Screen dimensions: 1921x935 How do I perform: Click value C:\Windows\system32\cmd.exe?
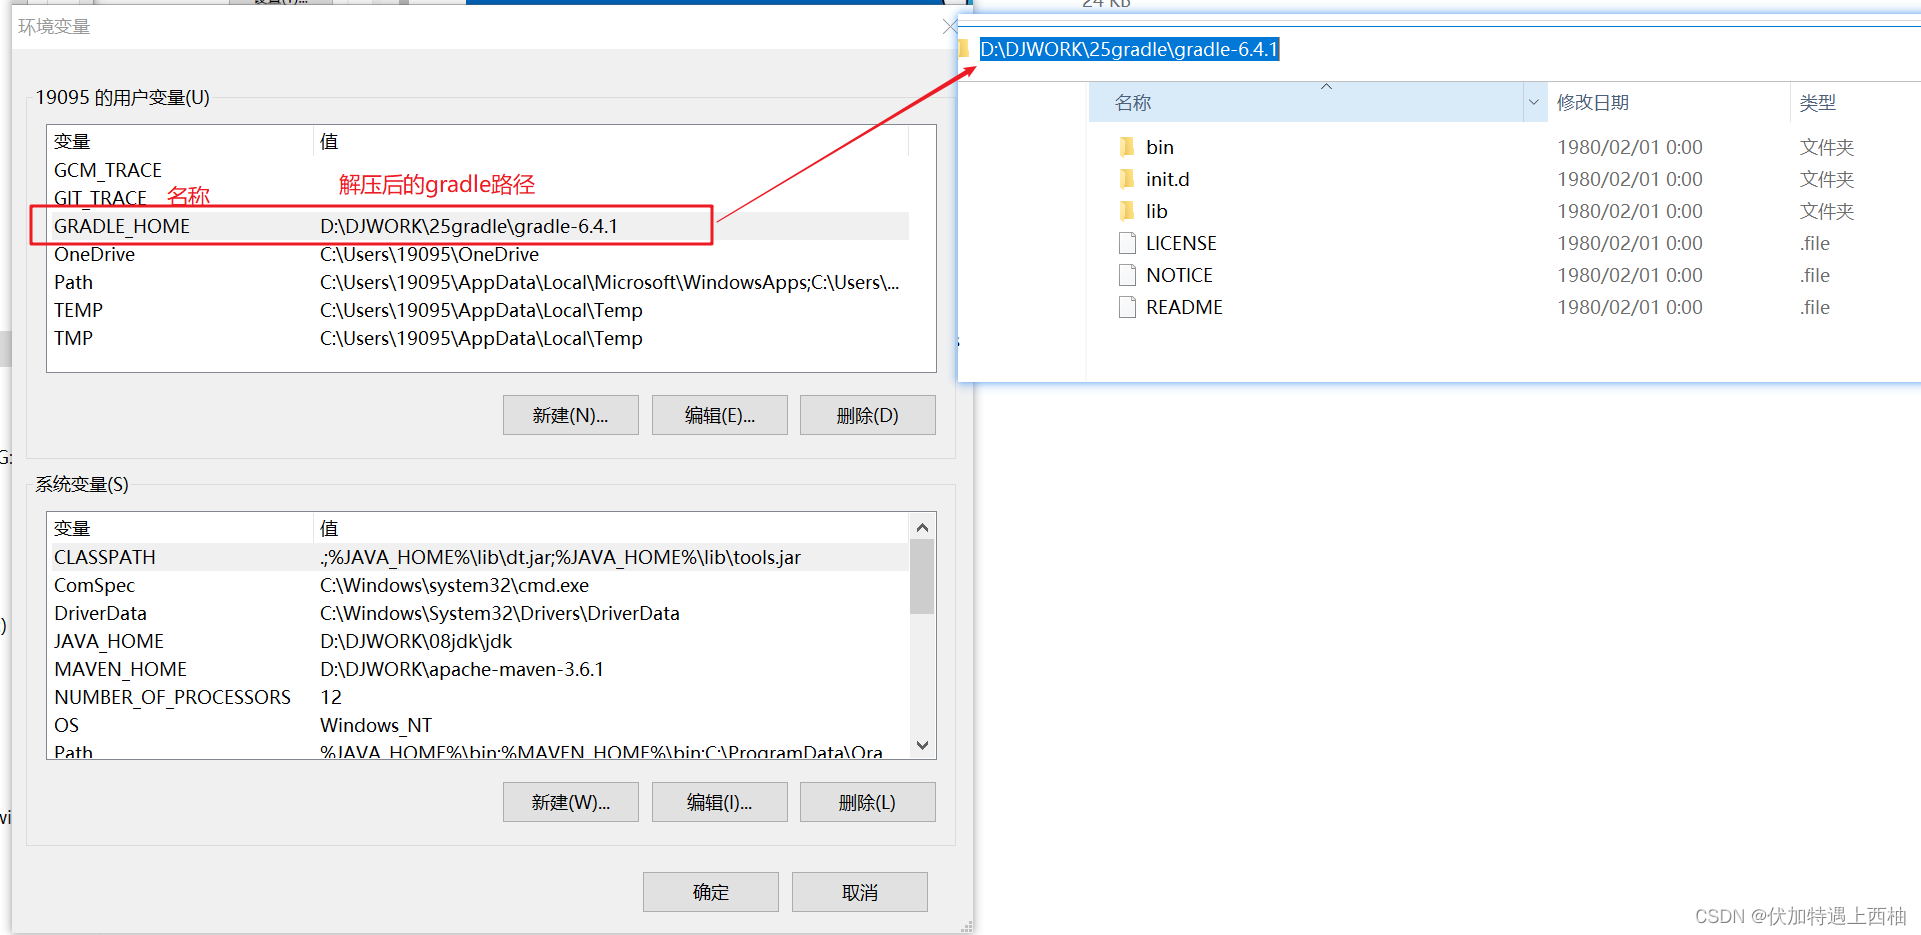[454, 585]
